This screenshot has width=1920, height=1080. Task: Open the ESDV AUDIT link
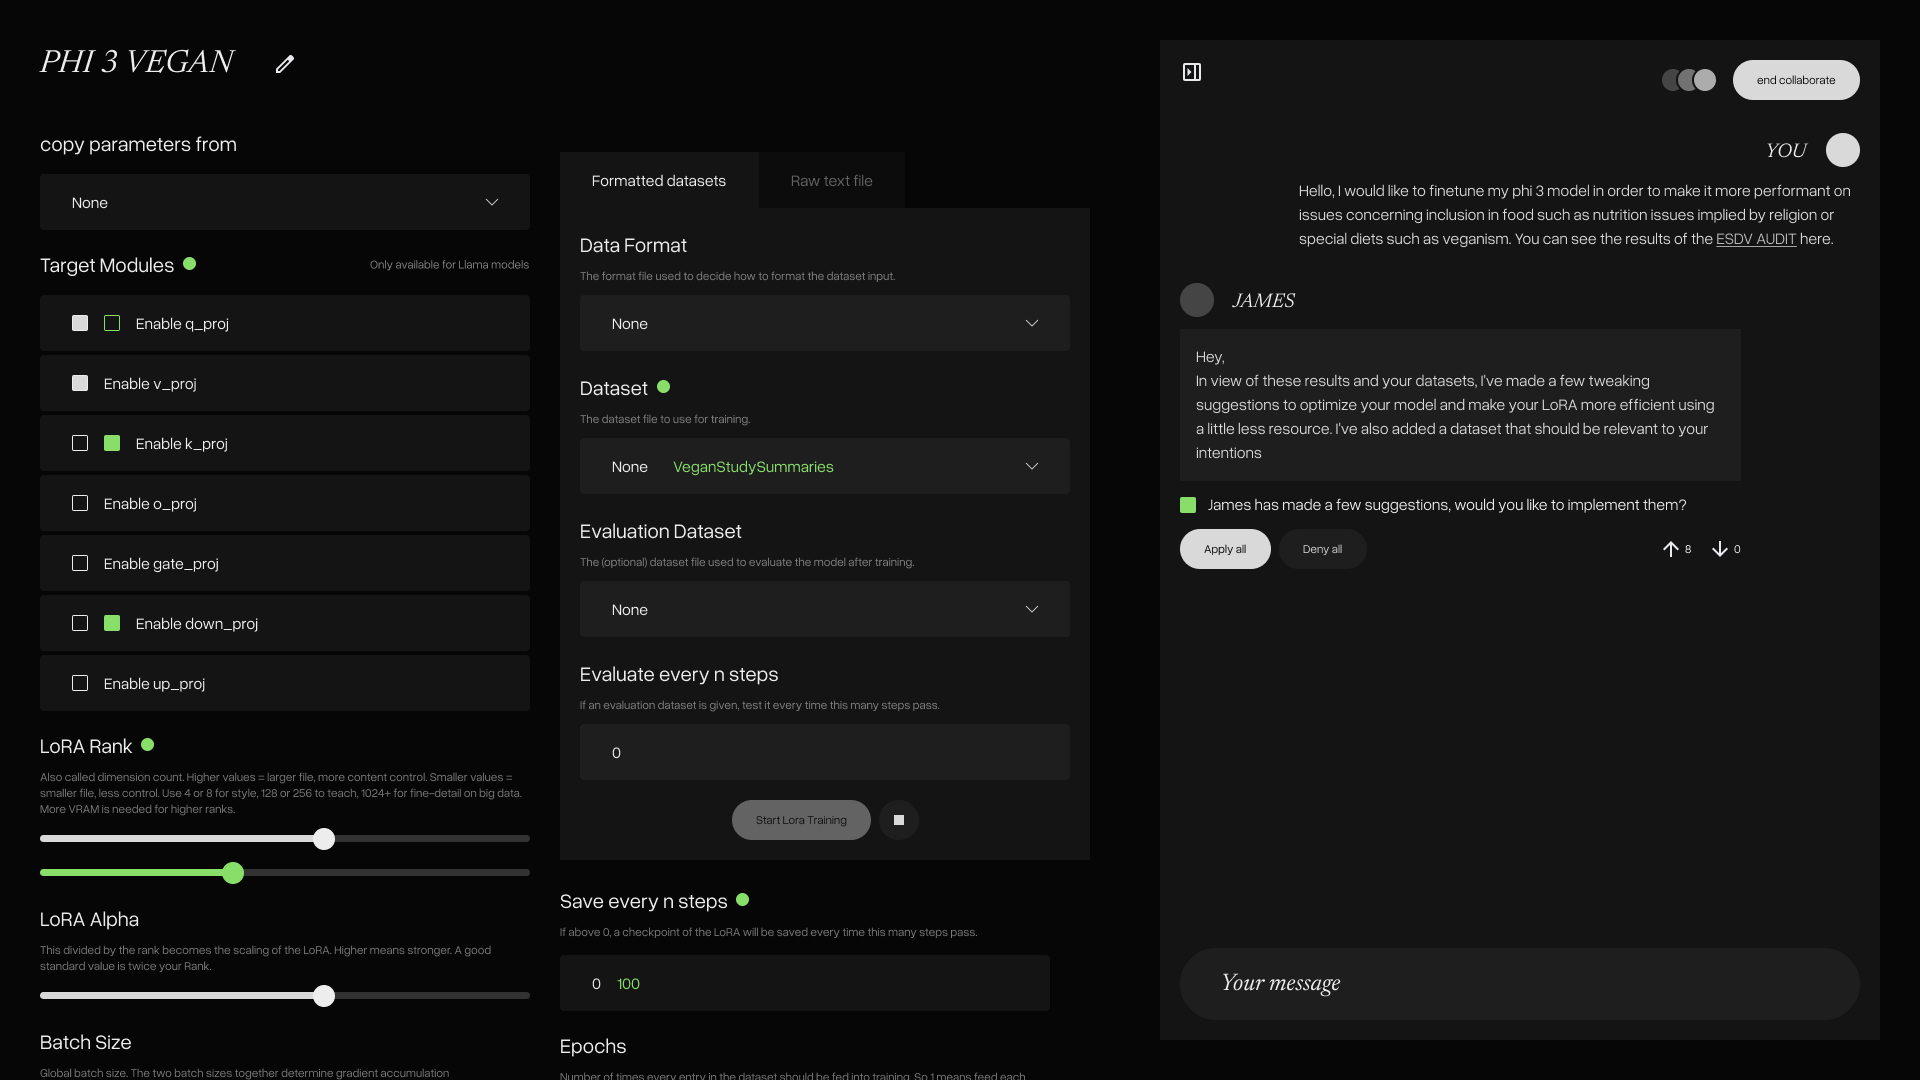(1755, 239)
